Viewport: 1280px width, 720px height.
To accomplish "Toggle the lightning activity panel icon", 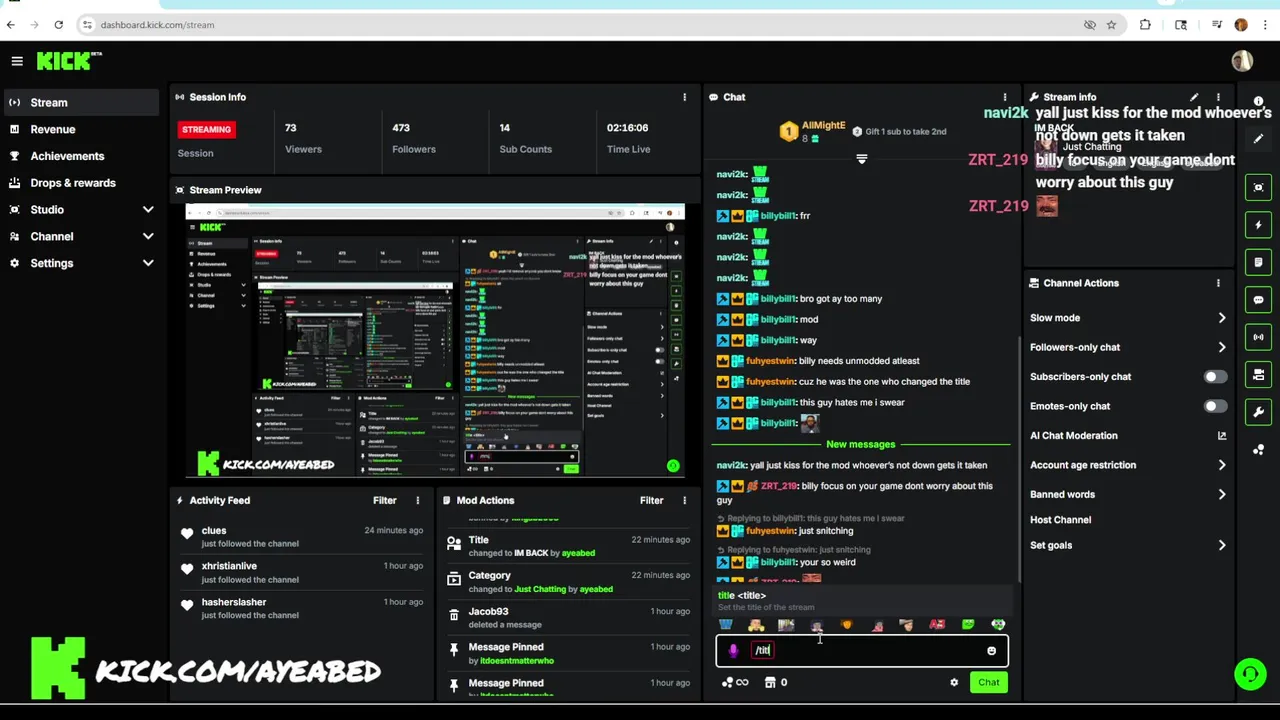I will (1259, 225).
